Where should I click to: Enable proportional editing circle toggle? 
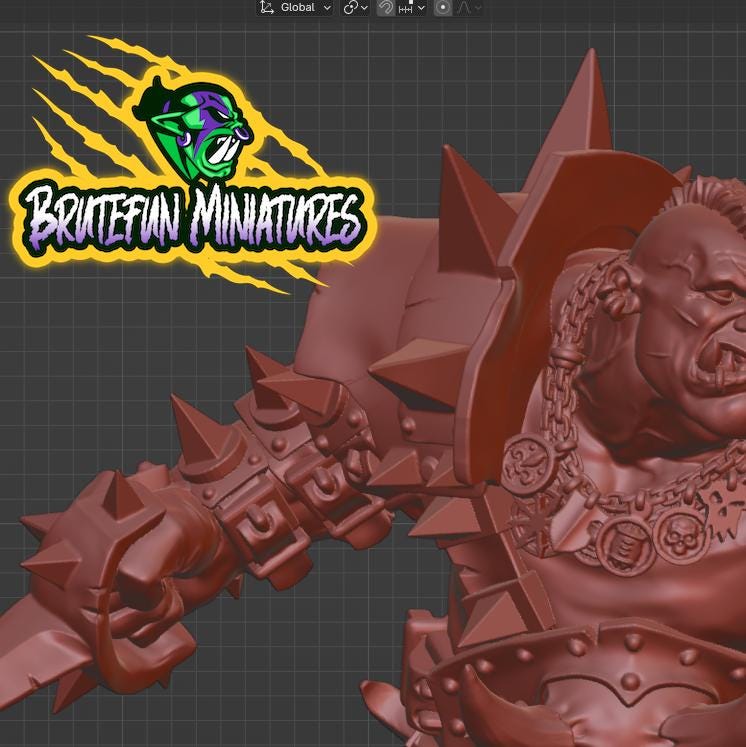point(443,8)
